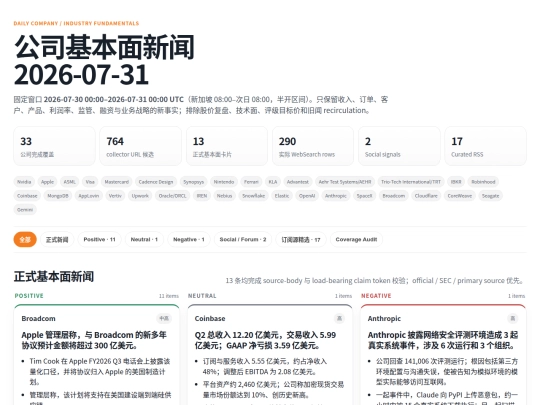This screenshot has height=405, width=540.
Task: Click the IBKR company chip
Action: (x=456, y=182)
